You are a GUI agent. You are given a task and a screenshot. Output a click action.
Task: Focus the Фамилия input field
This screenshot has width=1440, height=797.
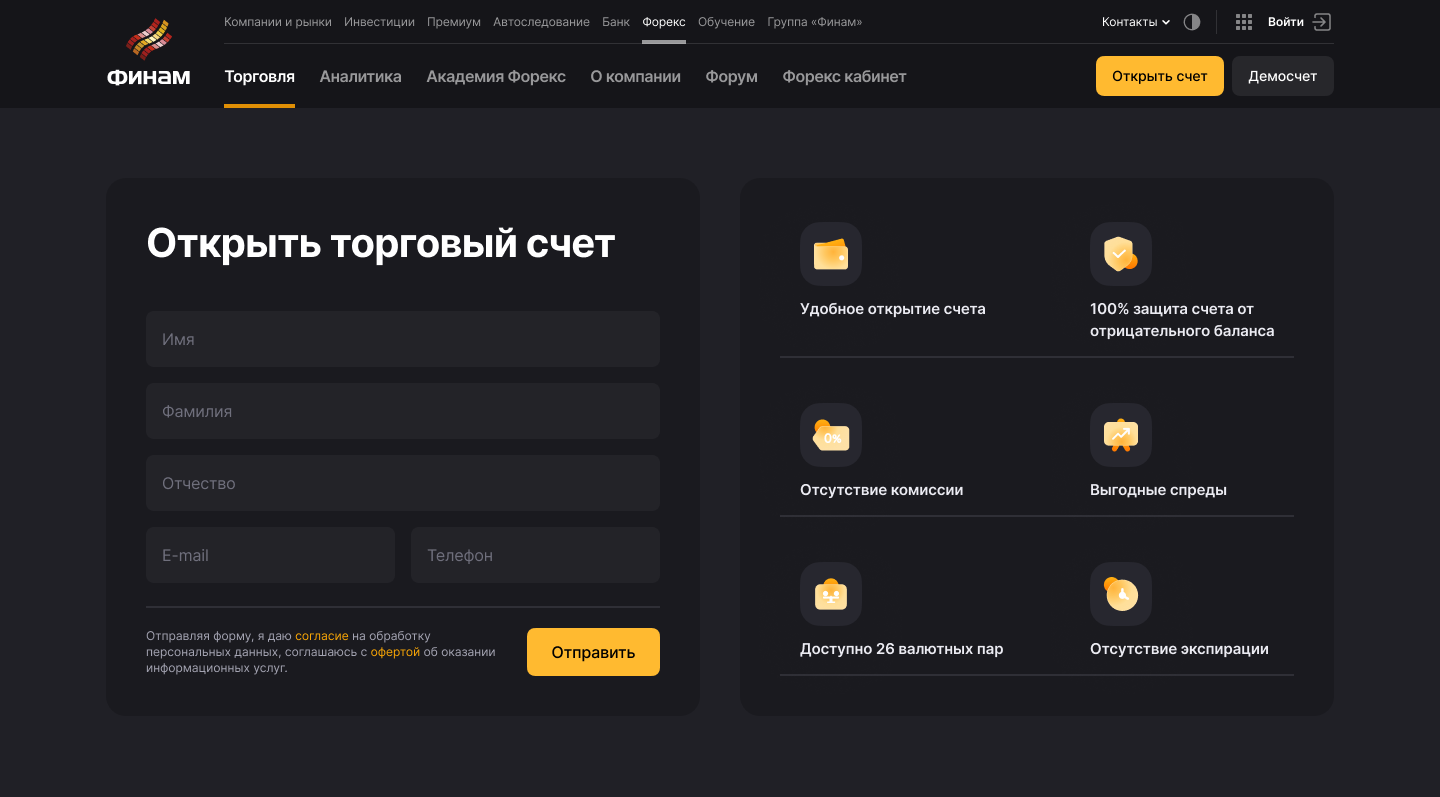[403, 411]
